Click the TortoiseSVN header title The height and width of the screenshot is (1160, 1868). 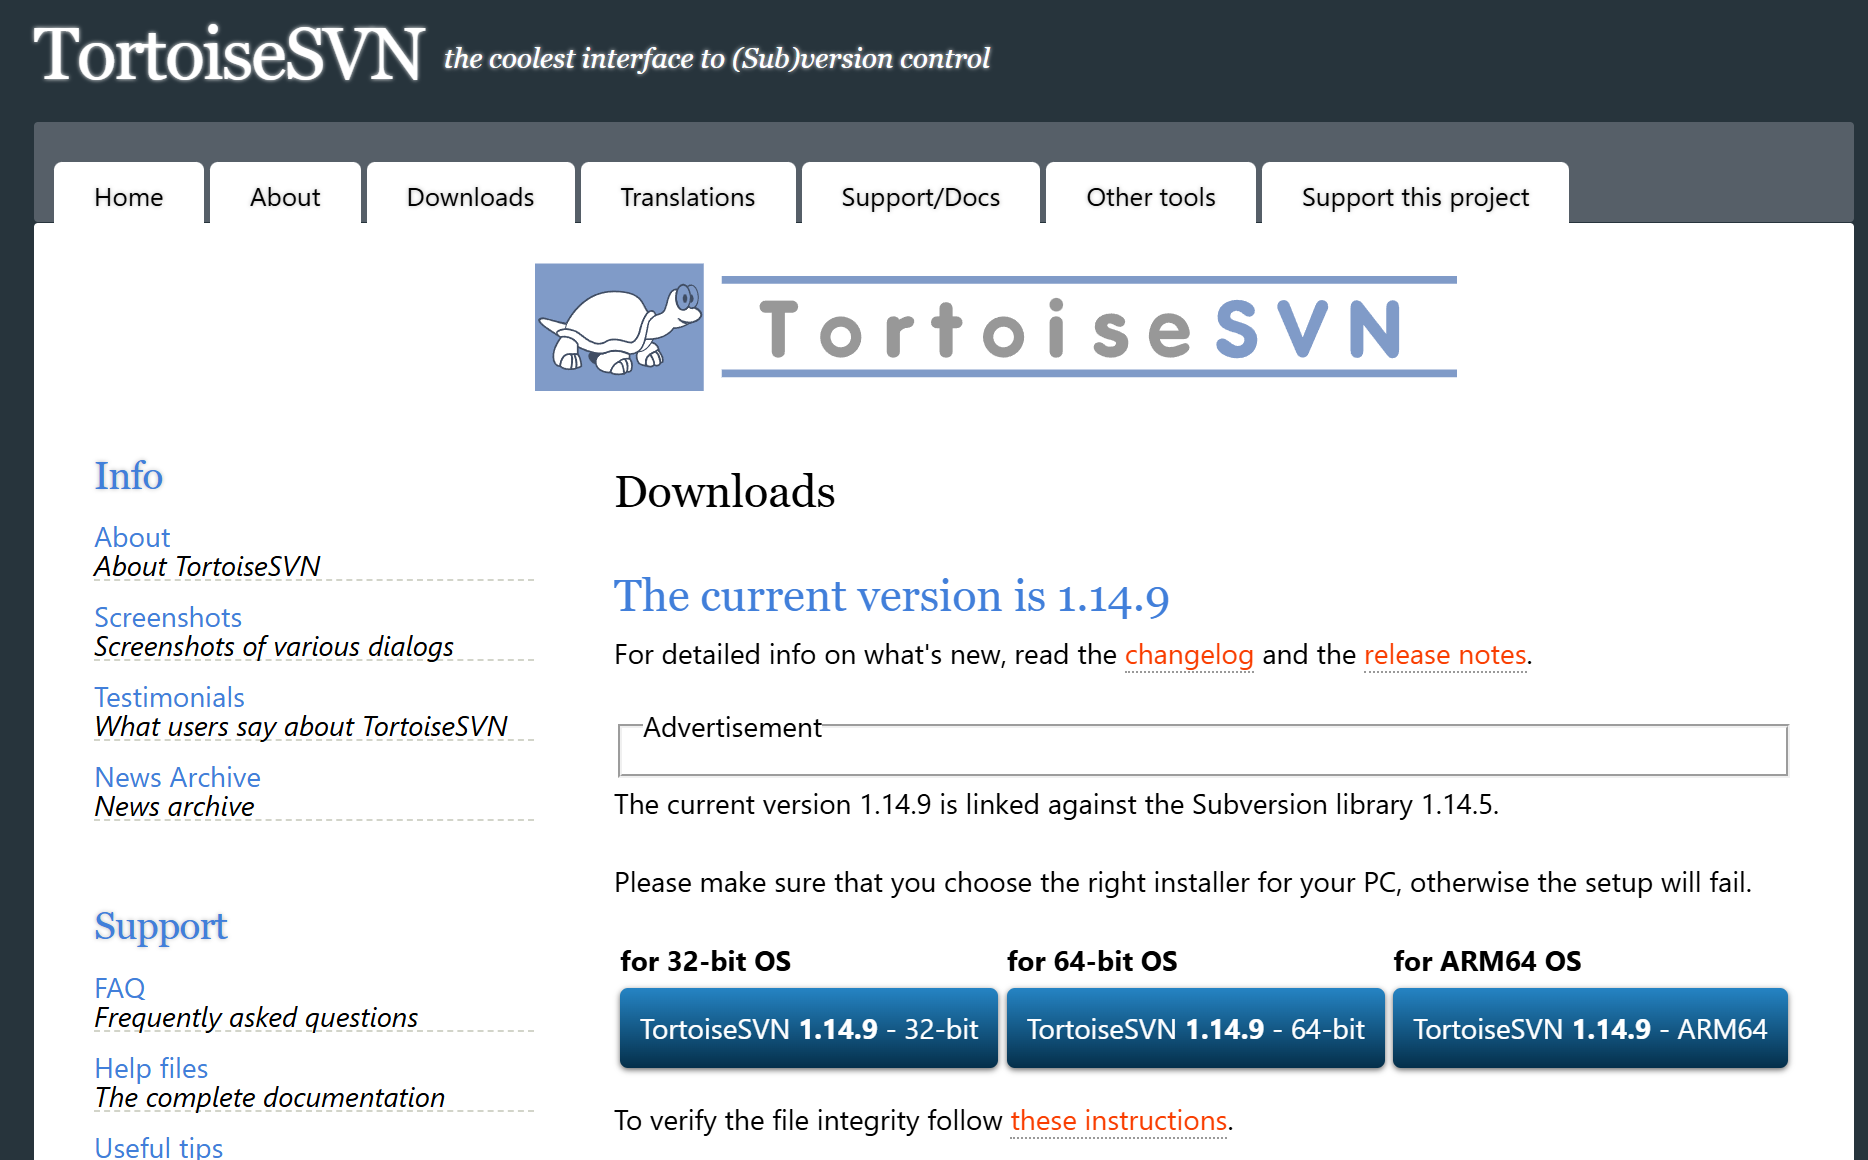click(x=228, y=55)
